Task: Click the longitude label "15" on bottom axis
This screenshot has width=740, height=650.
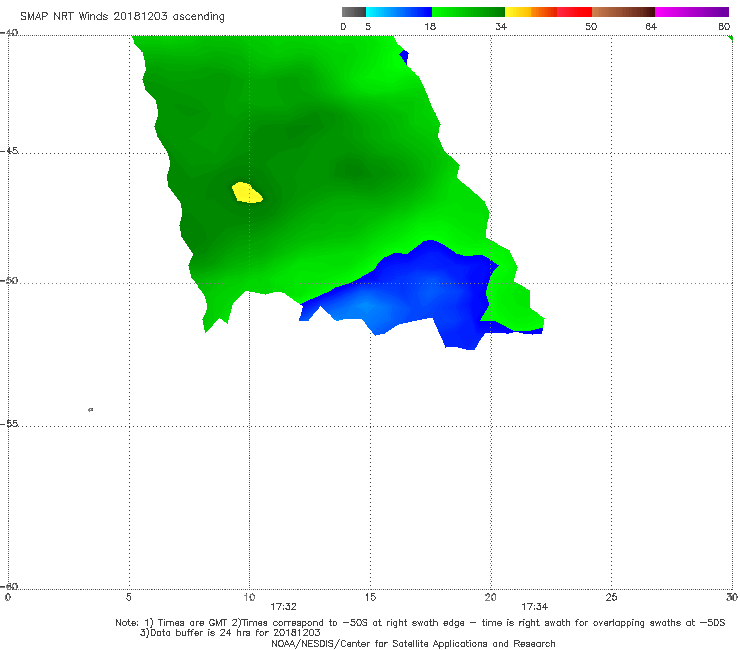Action: click(x=370, y=598)
